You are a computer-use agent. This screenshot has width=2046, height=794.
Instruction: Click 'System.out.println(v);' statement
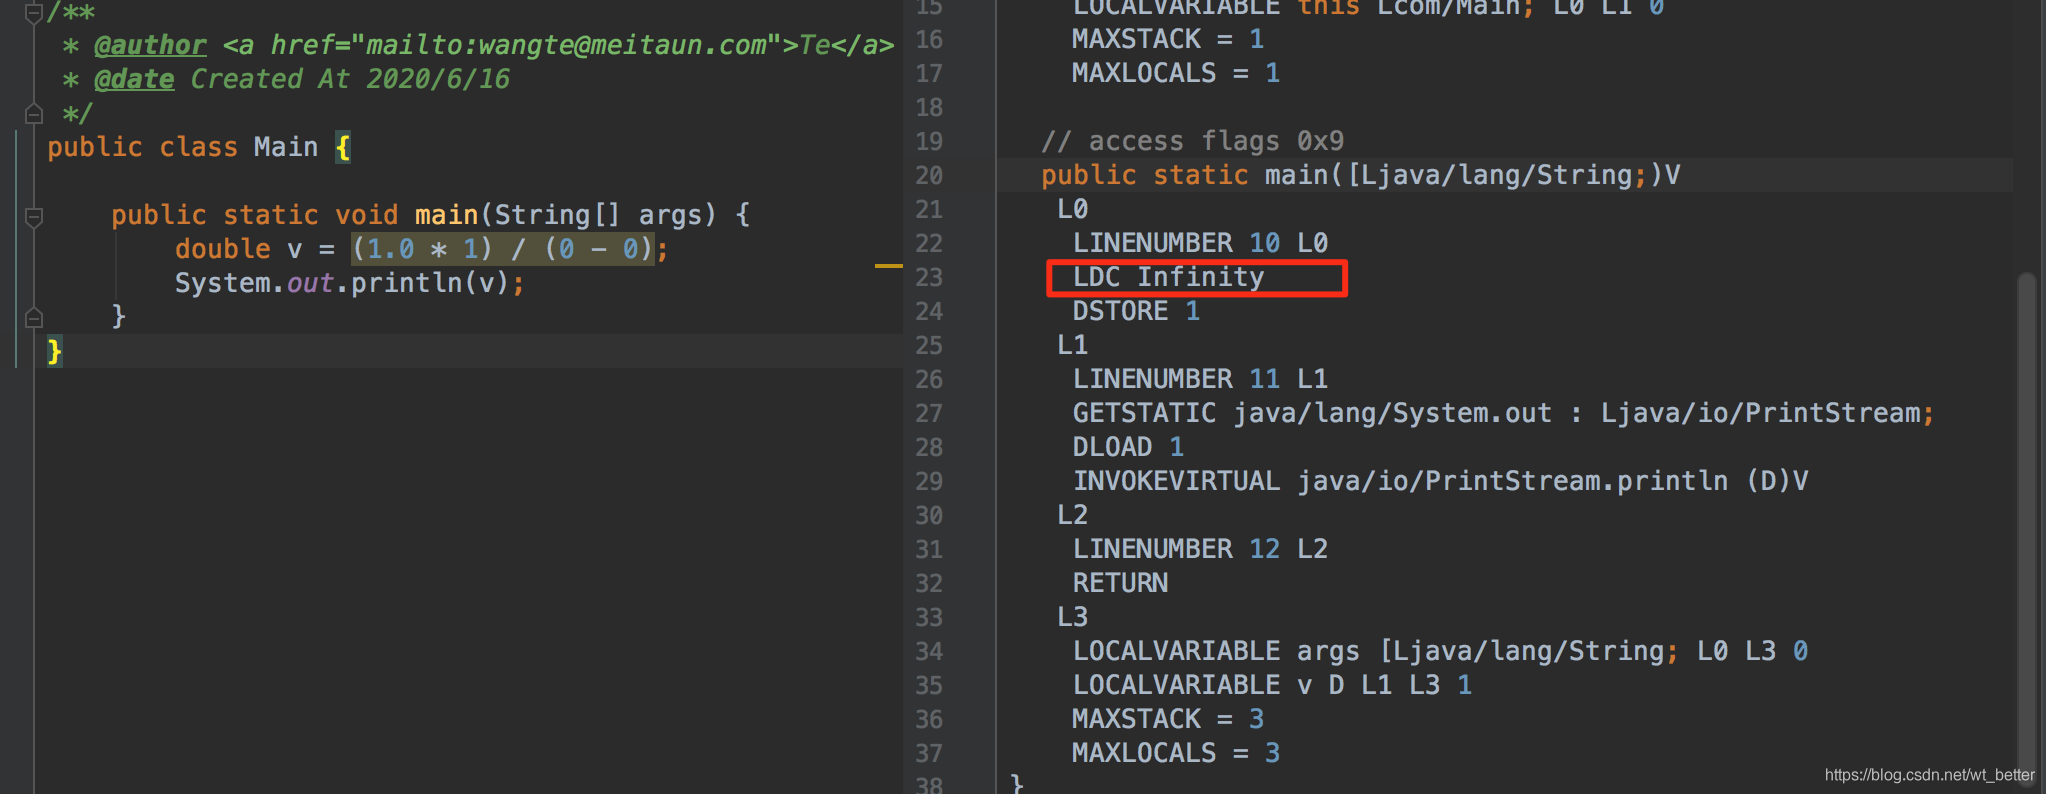tap(350, 283)
